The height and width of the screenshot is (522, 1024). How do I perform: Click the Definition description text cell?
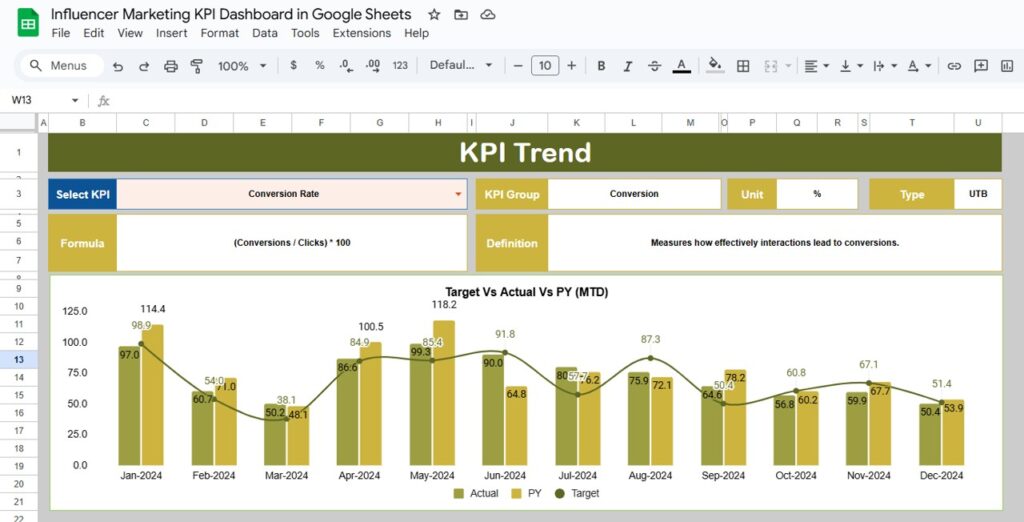pyautogui.click(x=775, y=242)
